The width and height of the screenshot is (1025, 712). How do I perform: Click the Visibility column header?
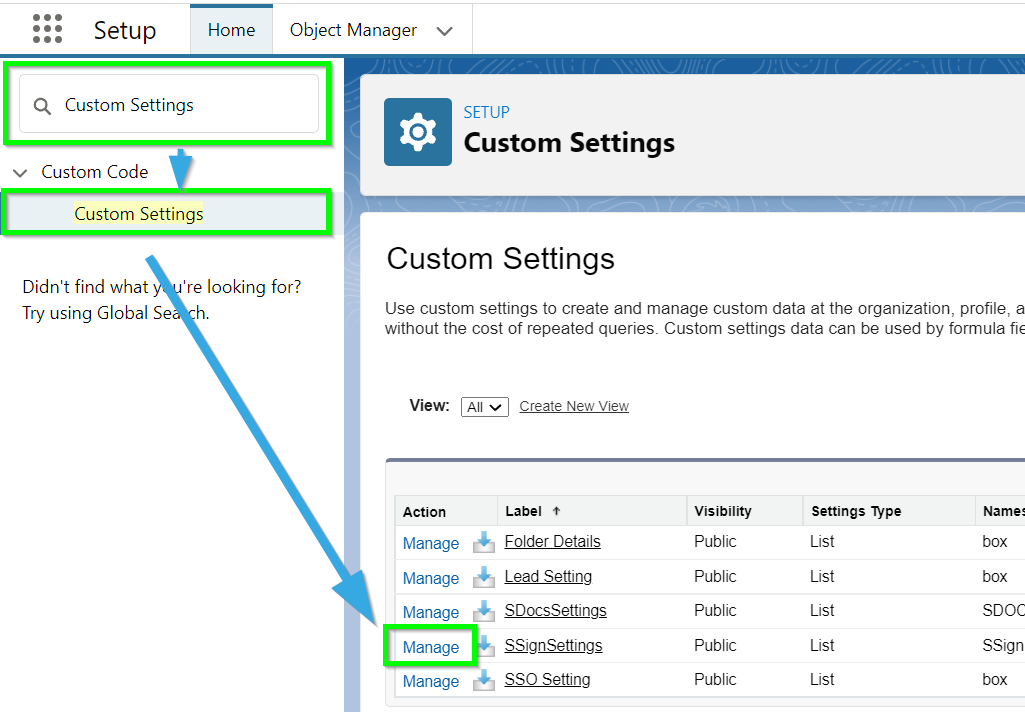click(723, 511)
